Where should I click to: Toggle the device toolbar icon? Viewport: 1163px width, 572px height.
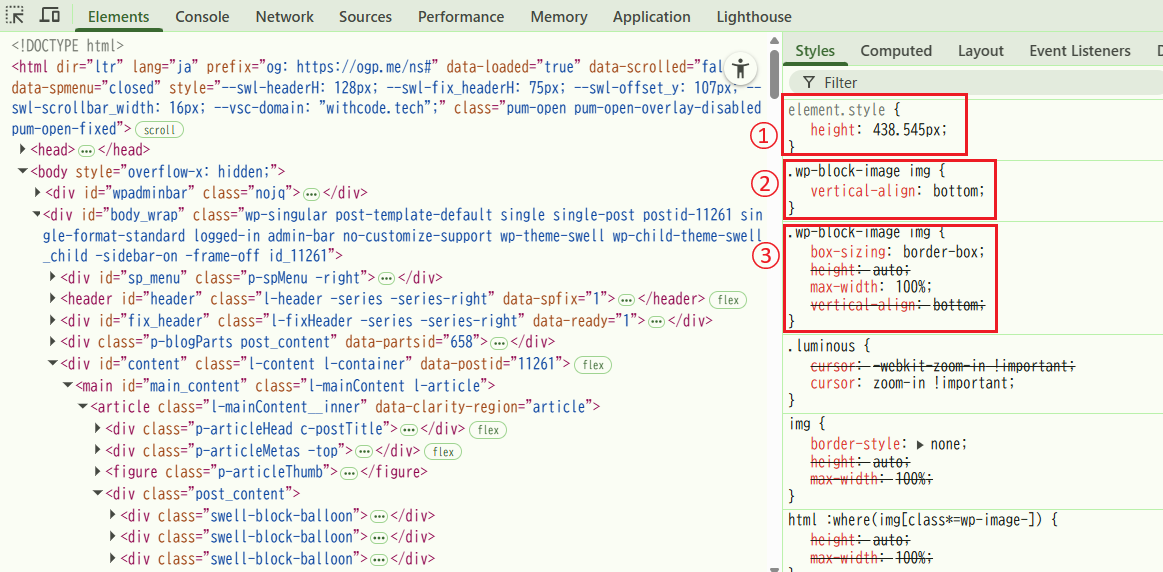click(50, 16)
